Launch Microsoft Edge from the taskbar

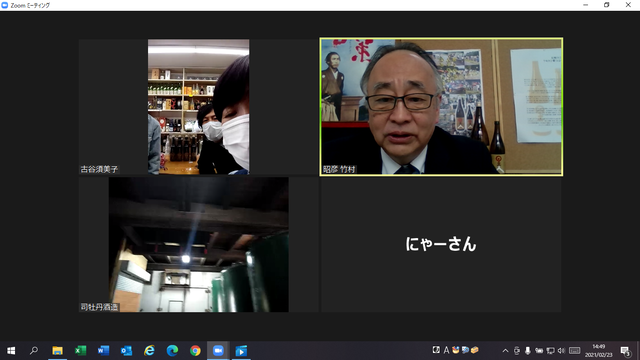(x=172, y=351)
